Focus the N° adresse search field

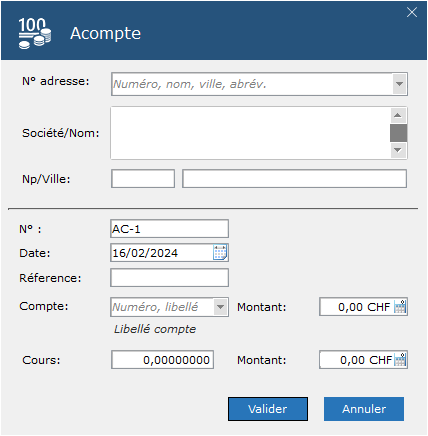coord(252,84)
